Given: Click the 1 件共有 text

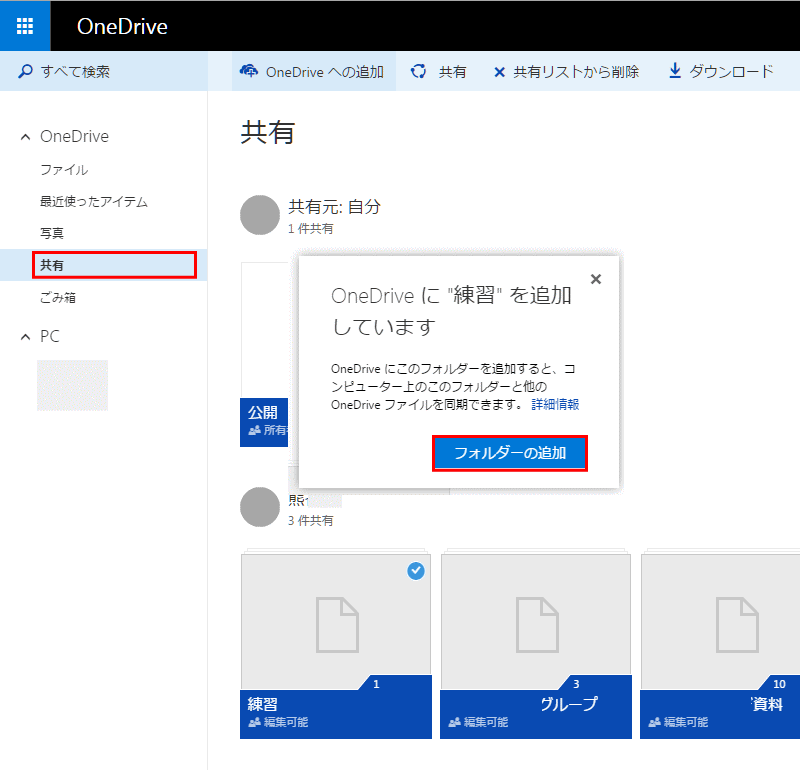Looking at the screenshot, I should [x=310, y=229].
